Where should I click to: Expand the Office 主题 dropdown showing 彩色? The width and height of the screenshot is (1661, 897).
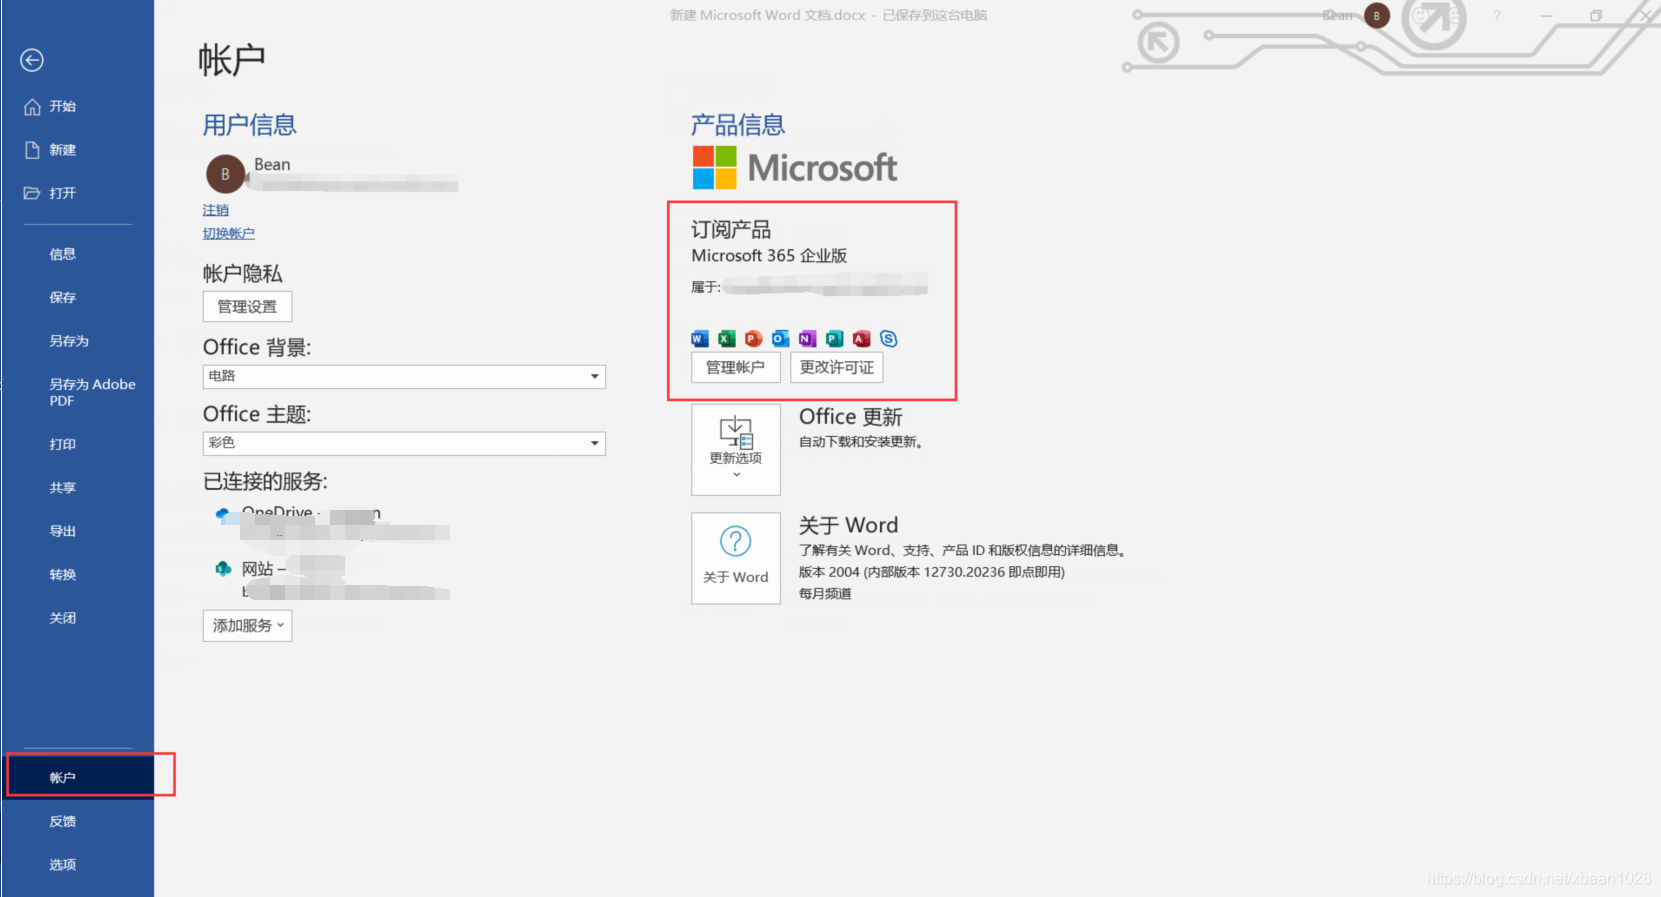404,443
